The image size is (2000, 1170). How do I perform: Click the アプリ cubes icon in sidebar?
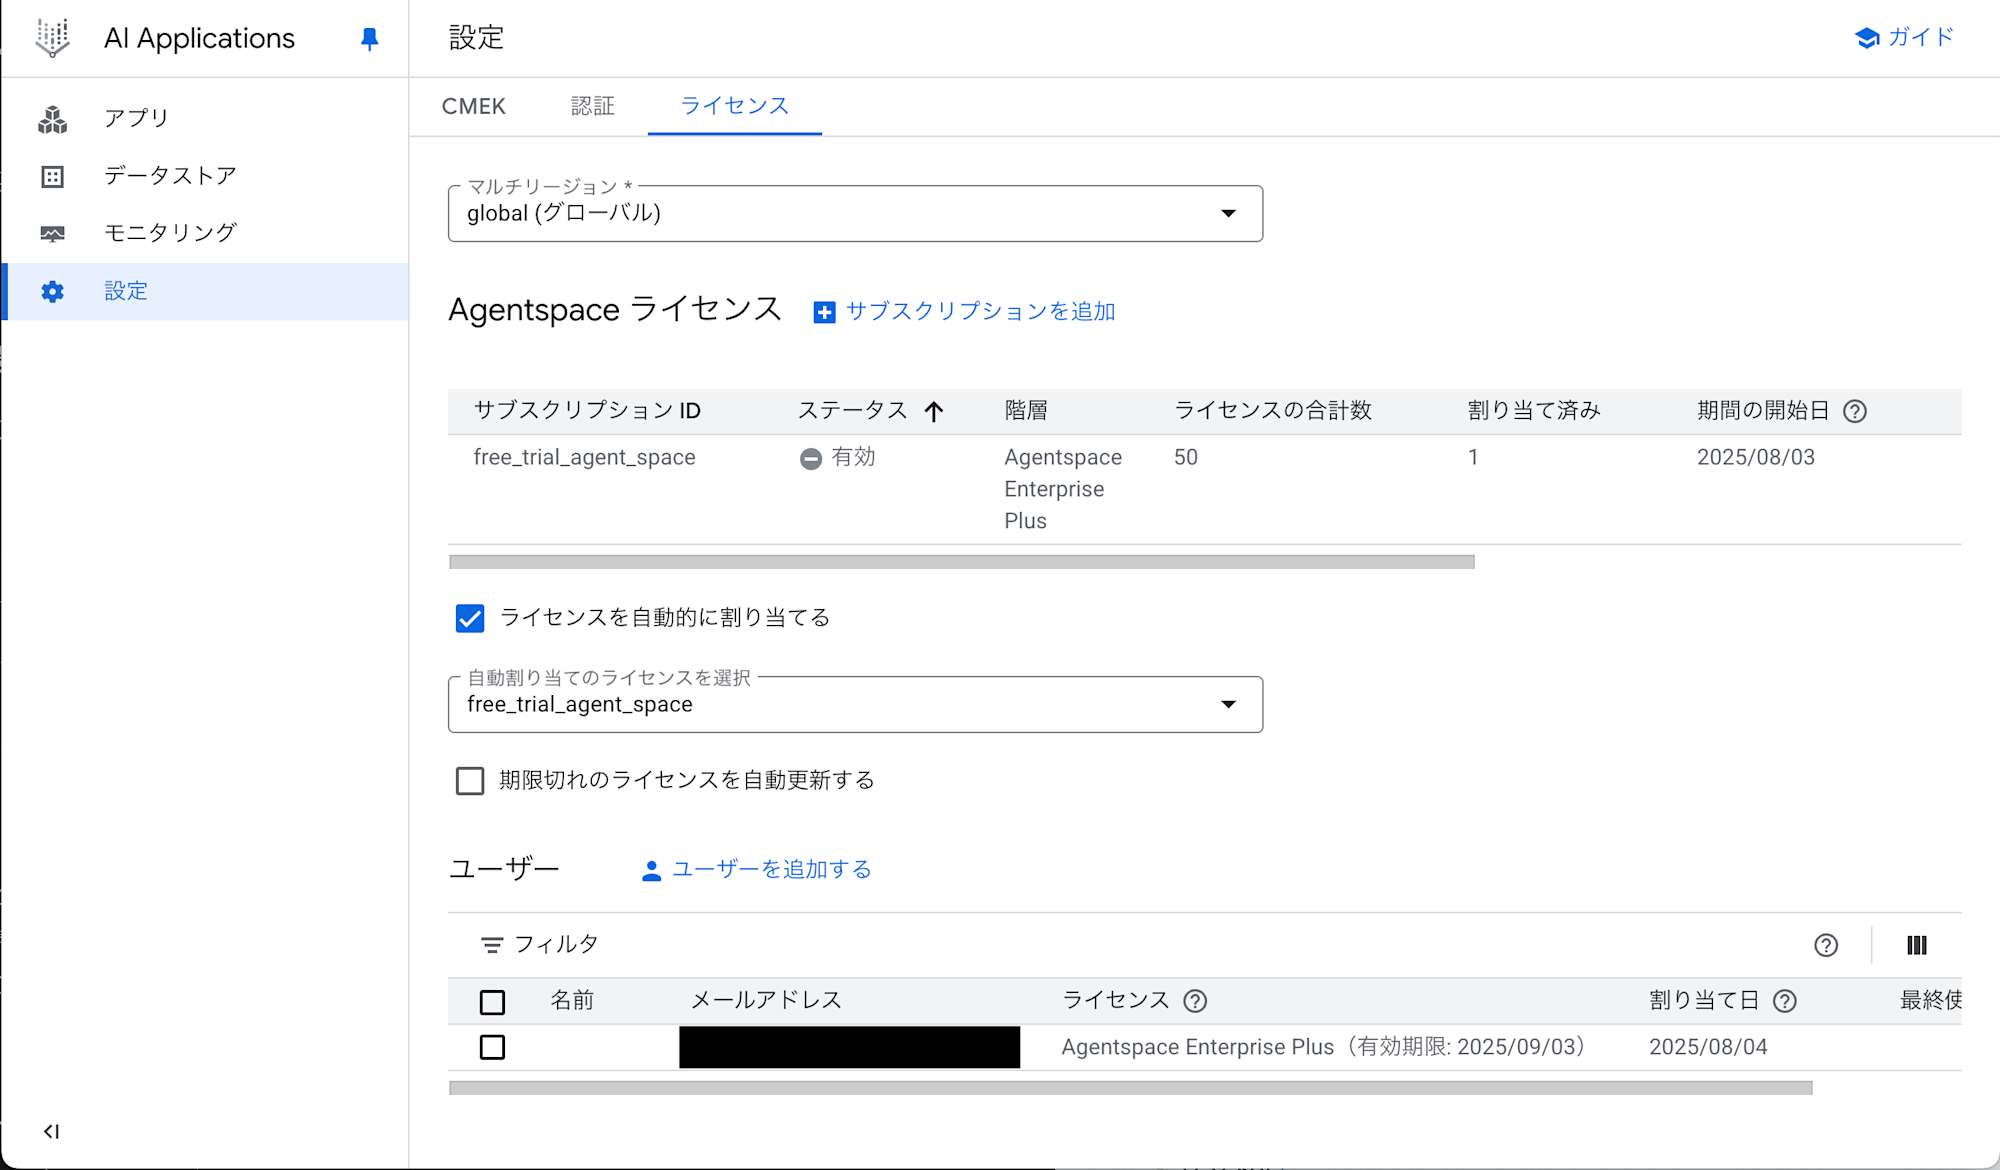point(53,119)
